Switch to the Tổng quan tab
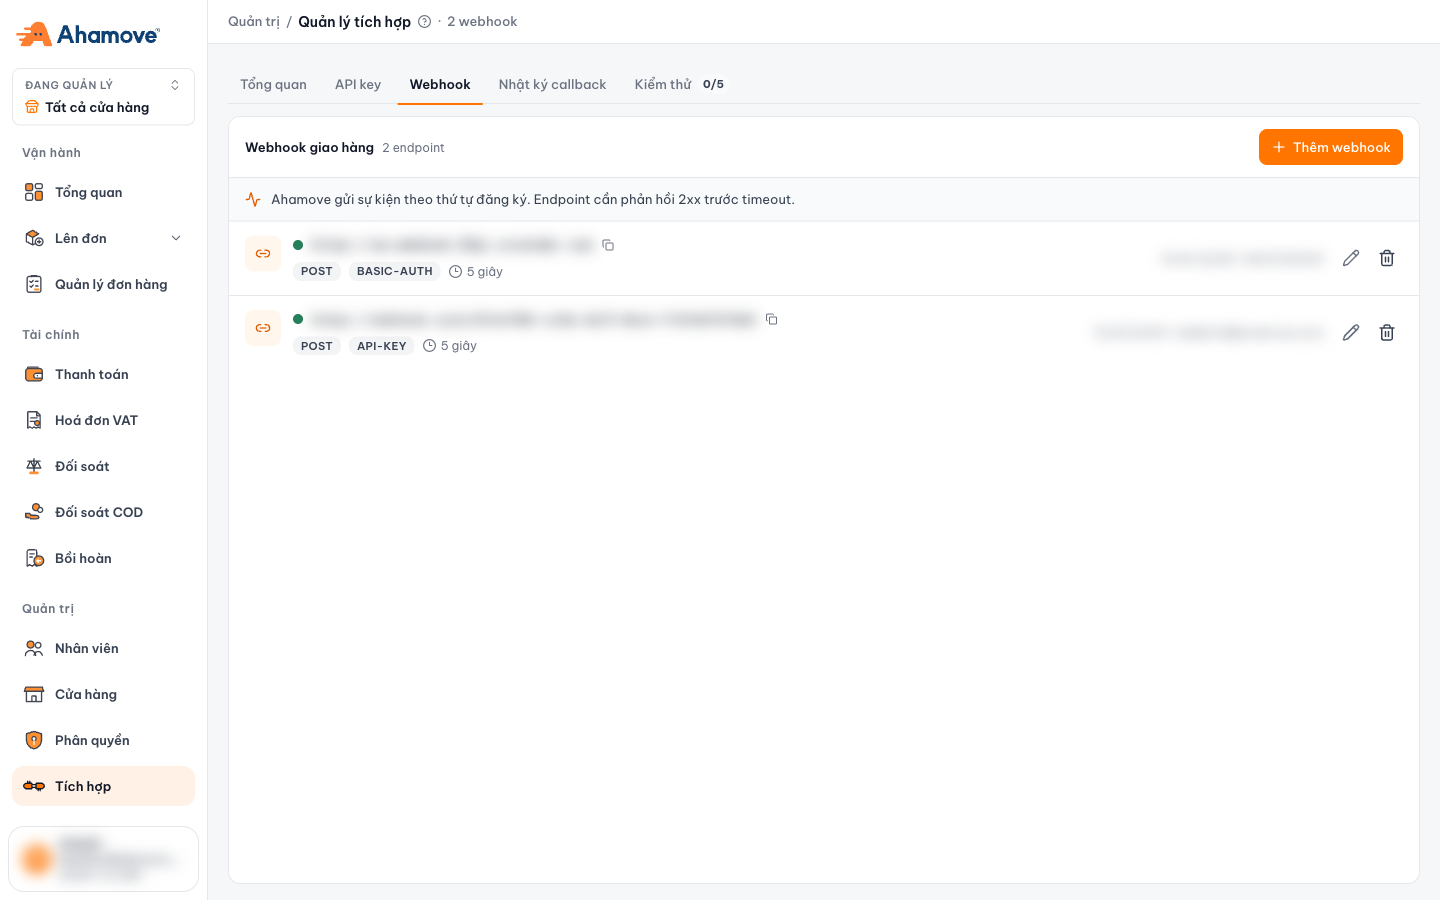This screenshot has height=900, width=1440. [273, 84]
